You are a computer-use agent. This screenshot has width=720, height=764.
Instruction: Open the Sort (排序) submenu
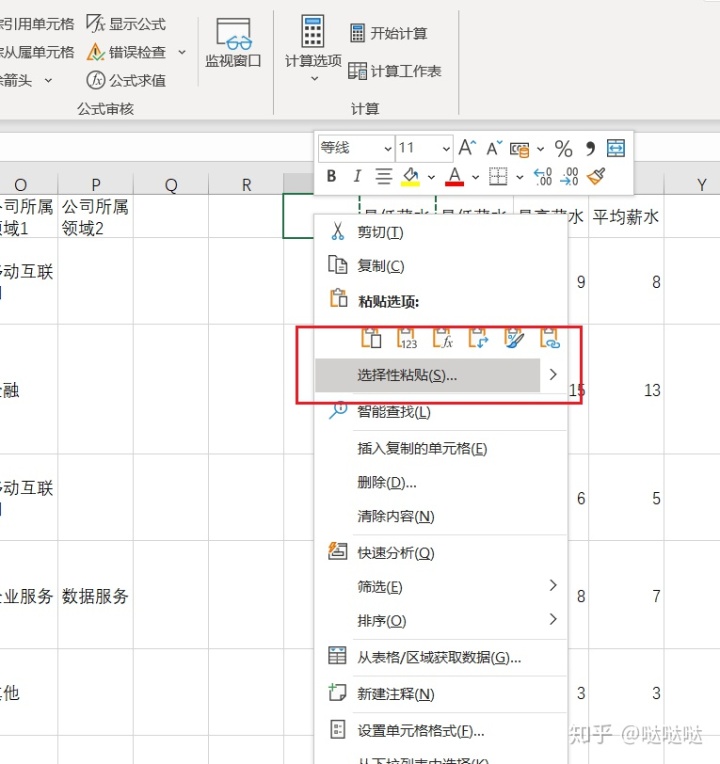[x=441, y=621]
